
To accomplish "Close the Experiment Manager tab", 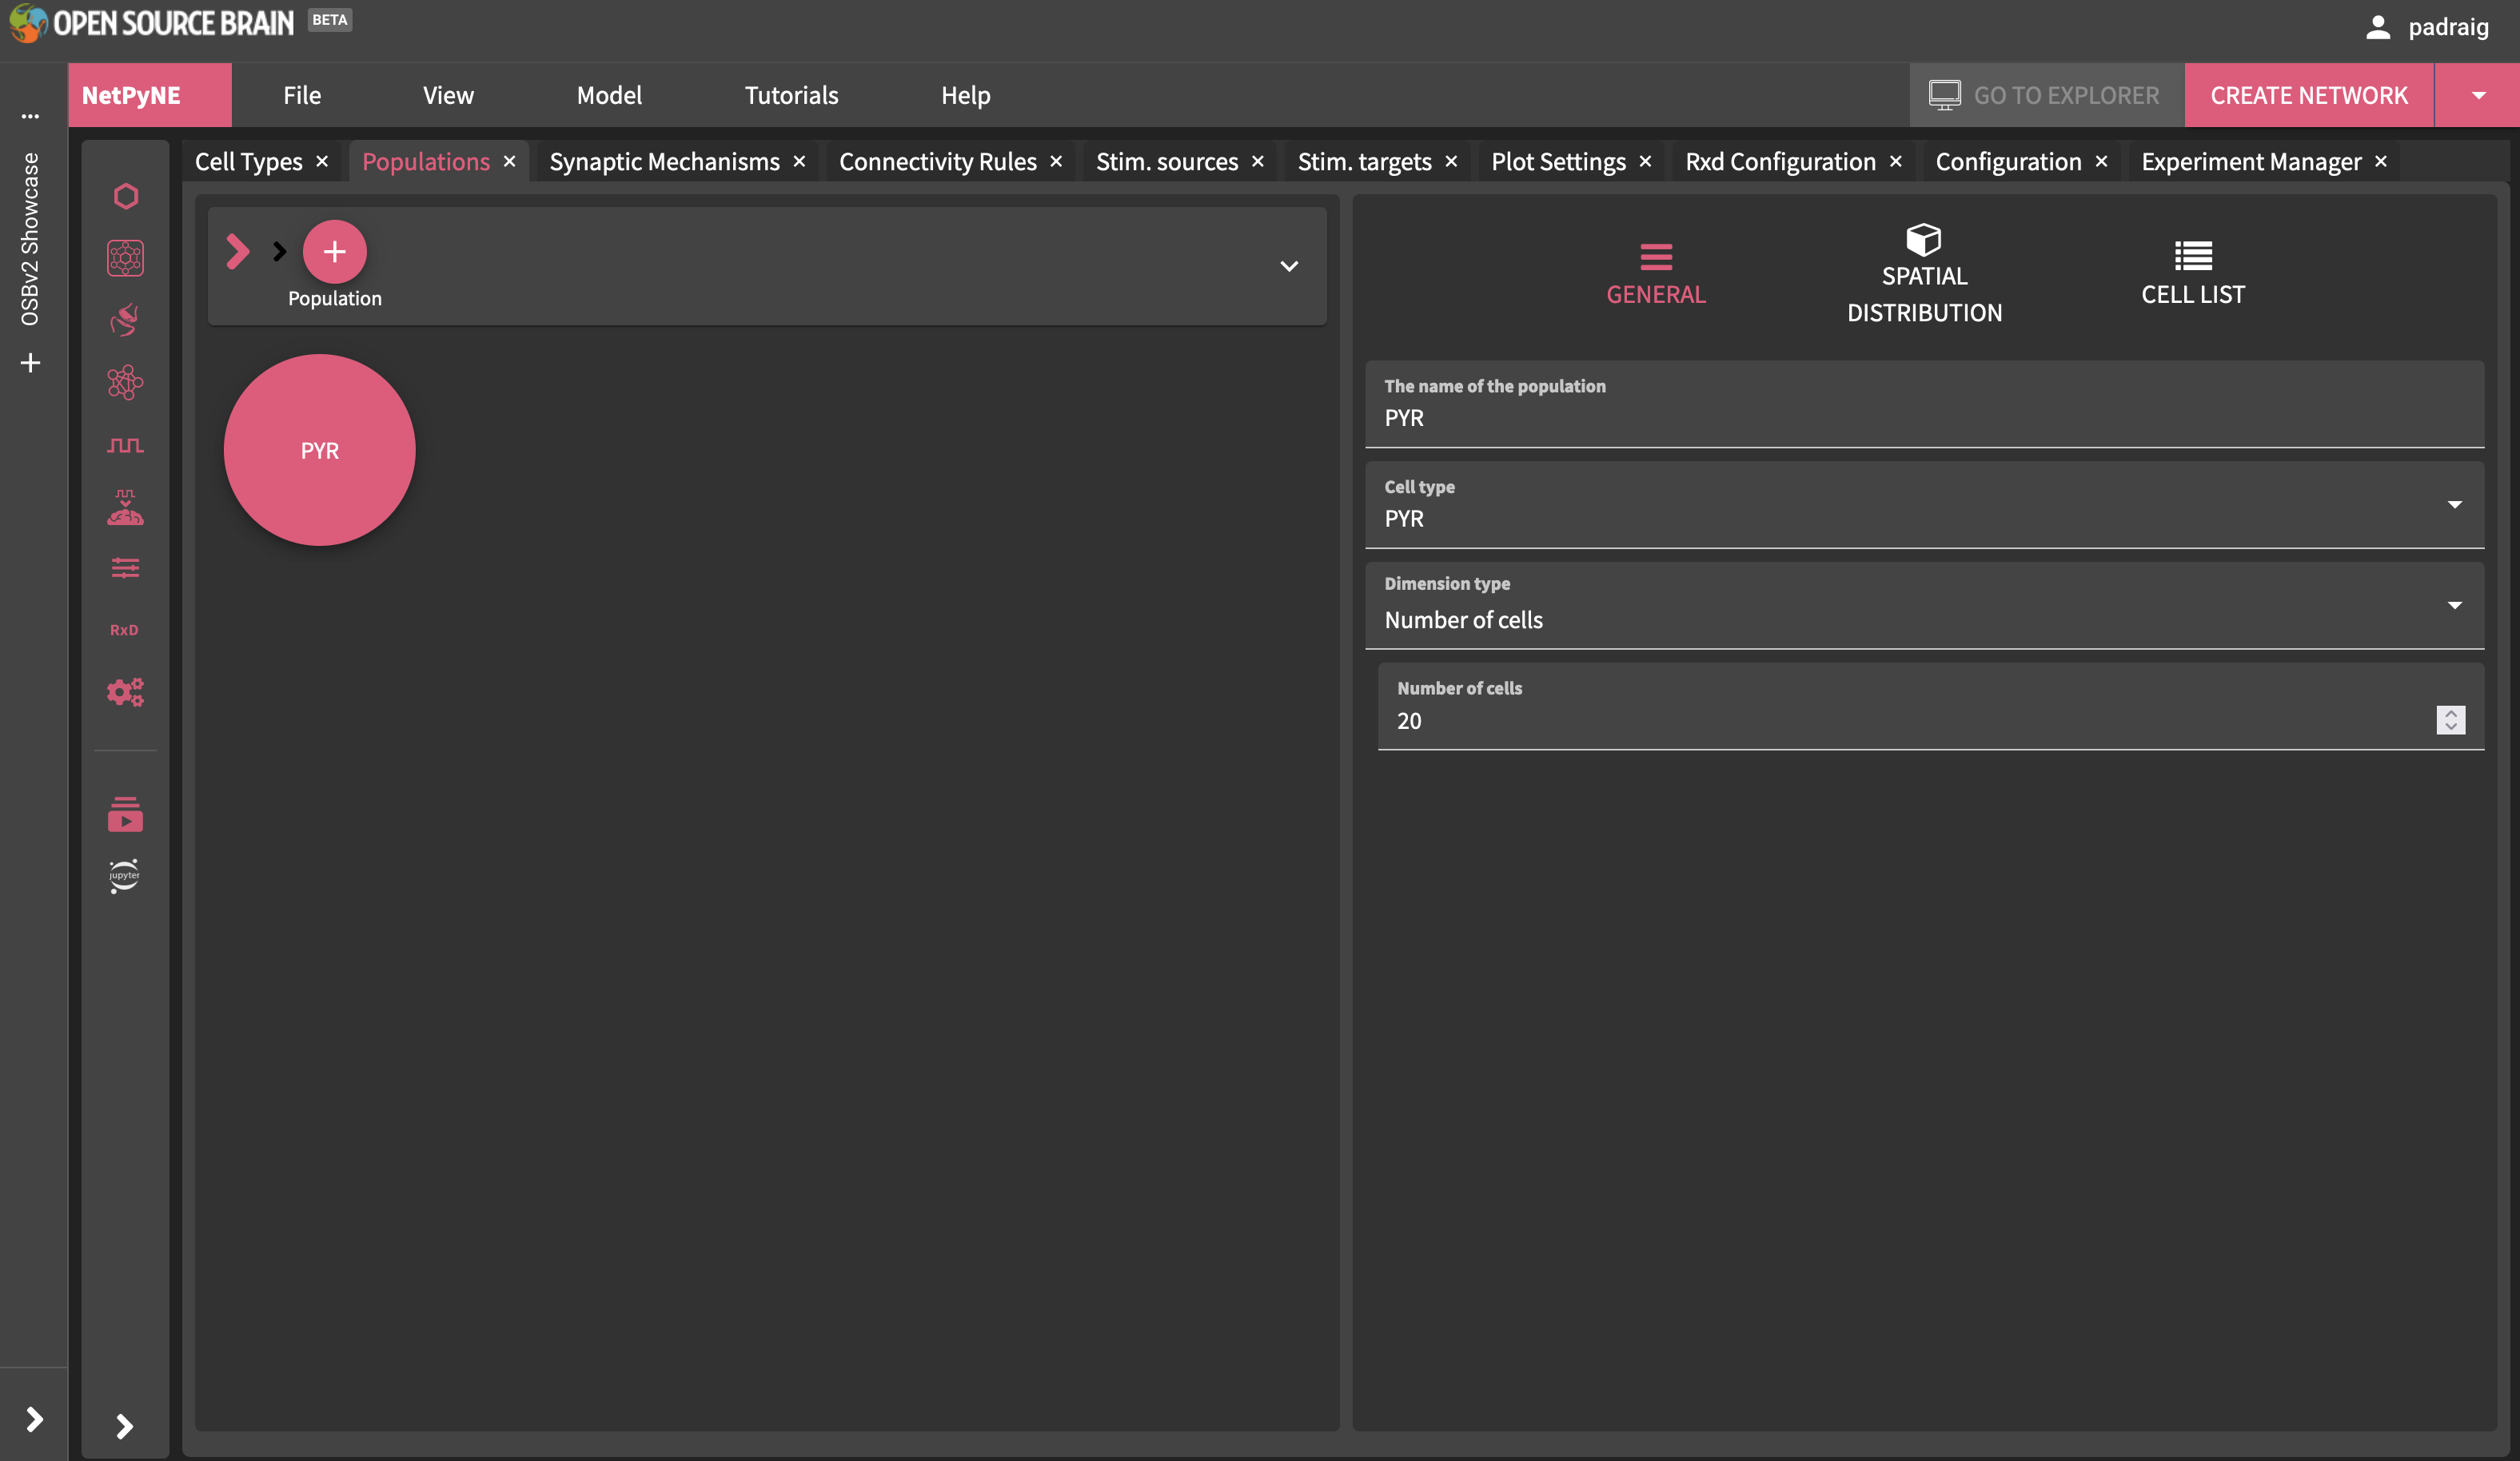I will pyautogui.click(x=2381, y=161).
